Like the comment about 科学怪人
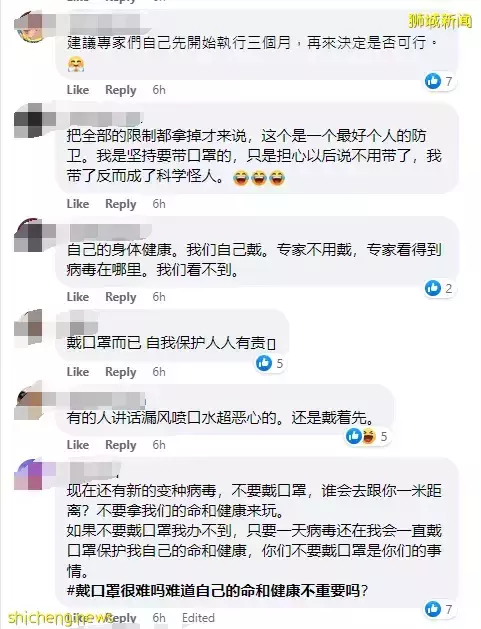 [78, 204]
